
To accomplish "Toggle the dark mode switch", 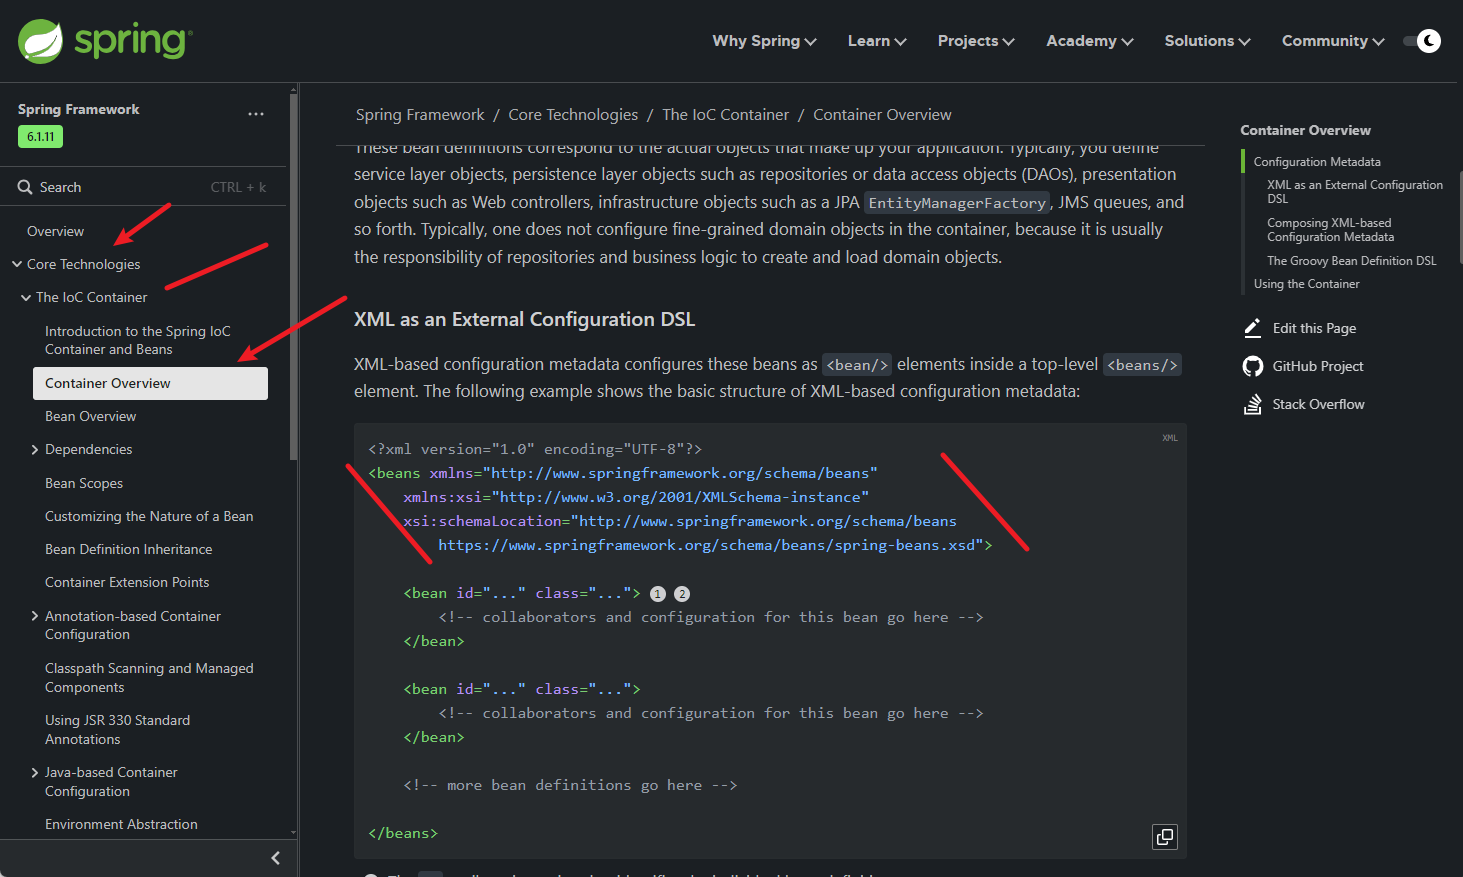I will pyautogui.click(x=1422, y=41).
